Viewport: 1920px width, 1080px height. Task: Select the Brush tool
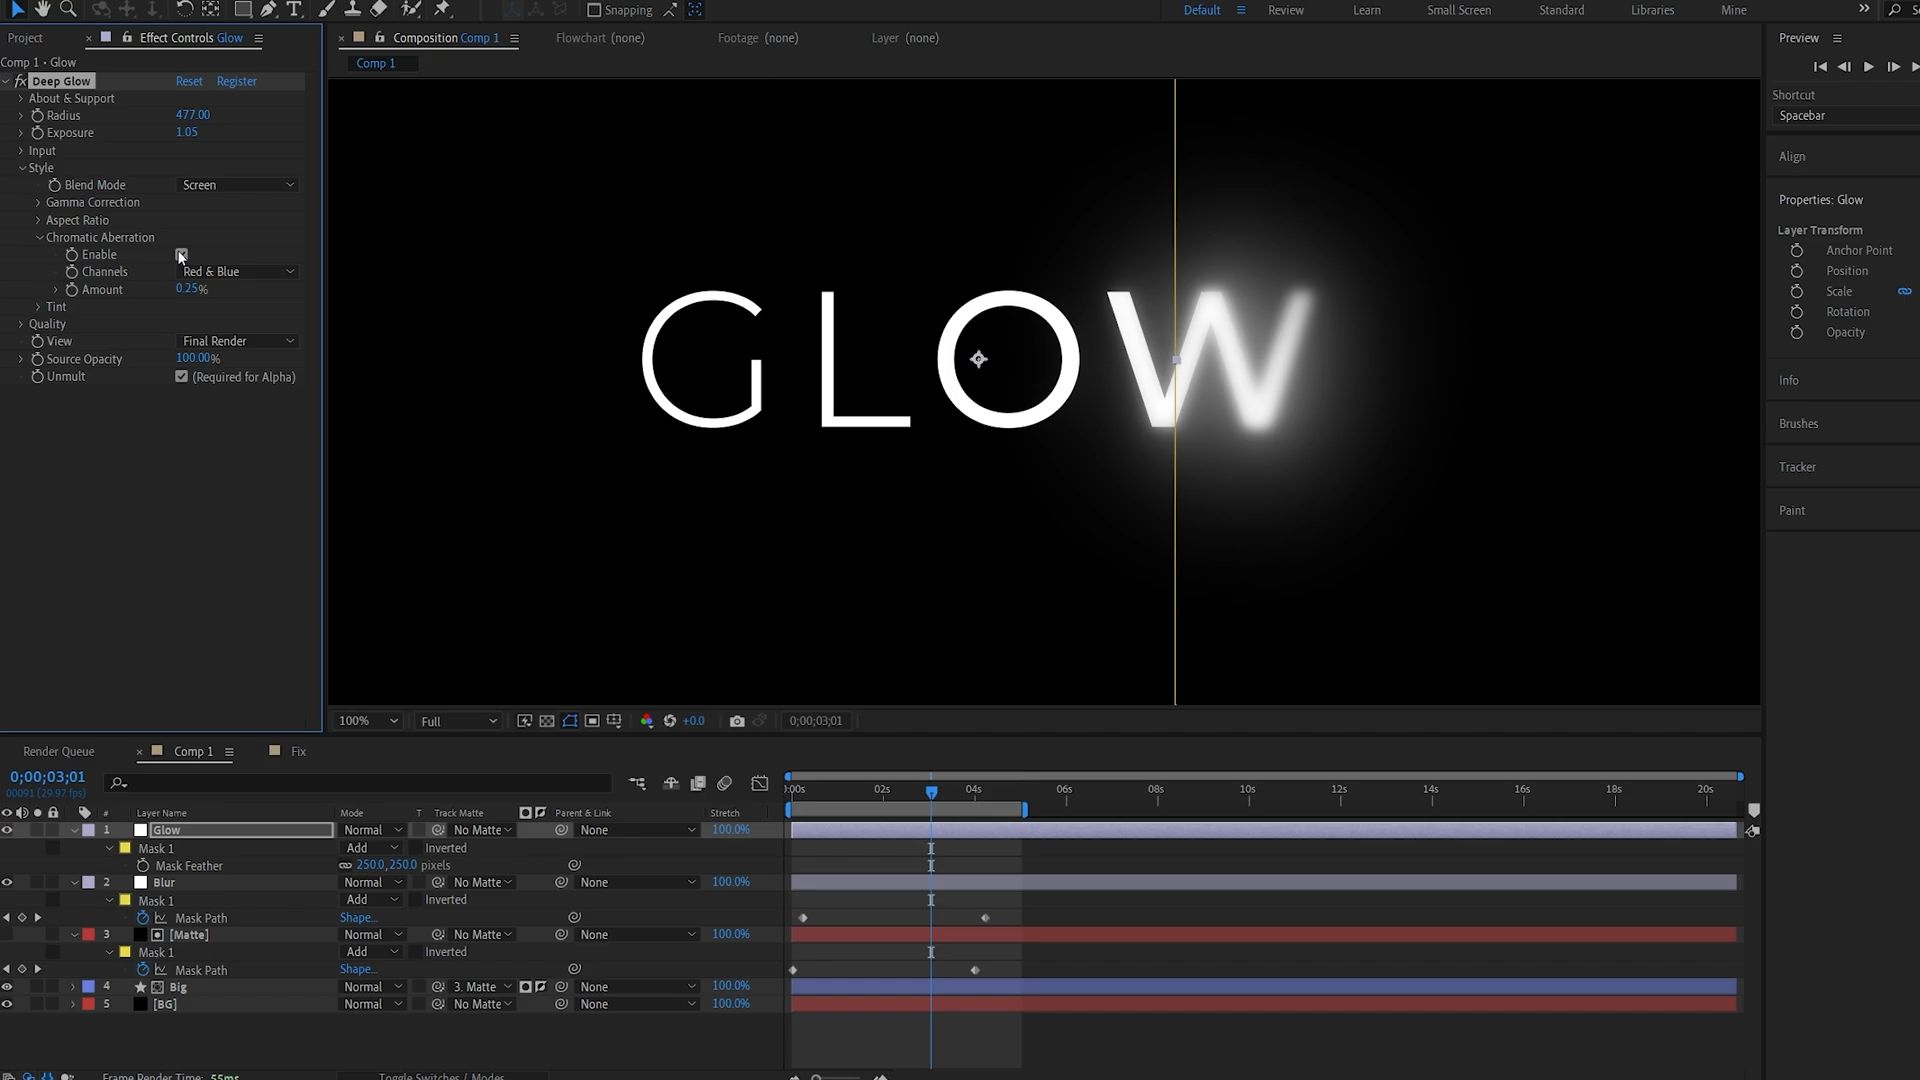click(326, 9)
